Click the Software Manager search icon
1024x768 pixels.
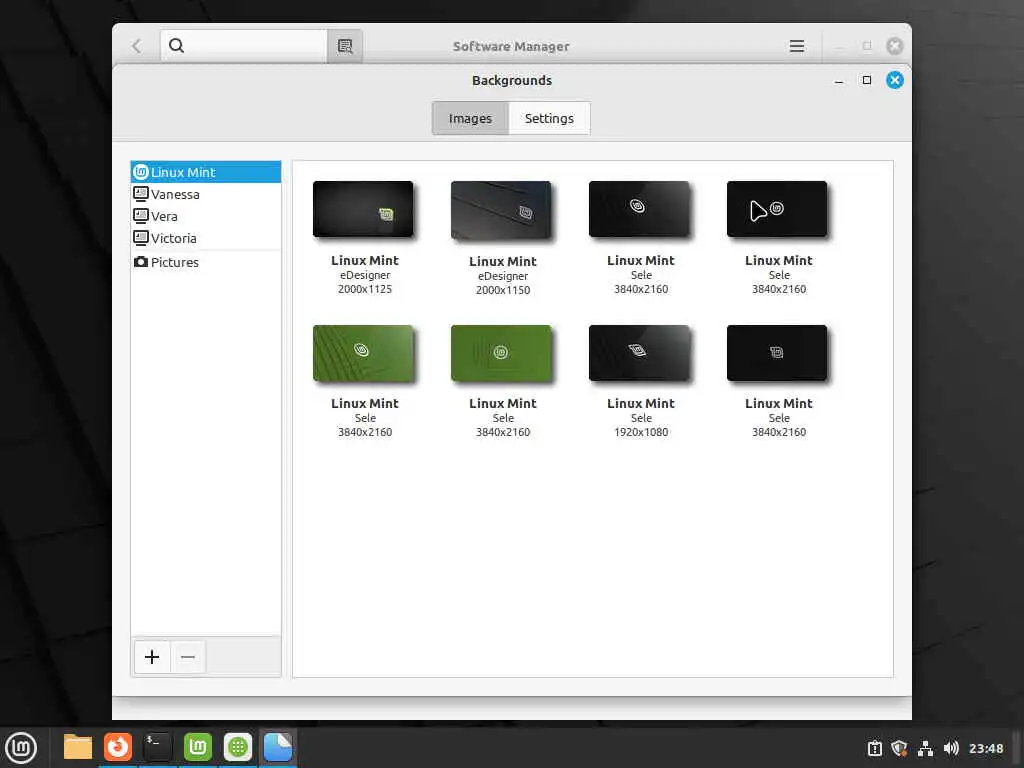click(176, 46)
